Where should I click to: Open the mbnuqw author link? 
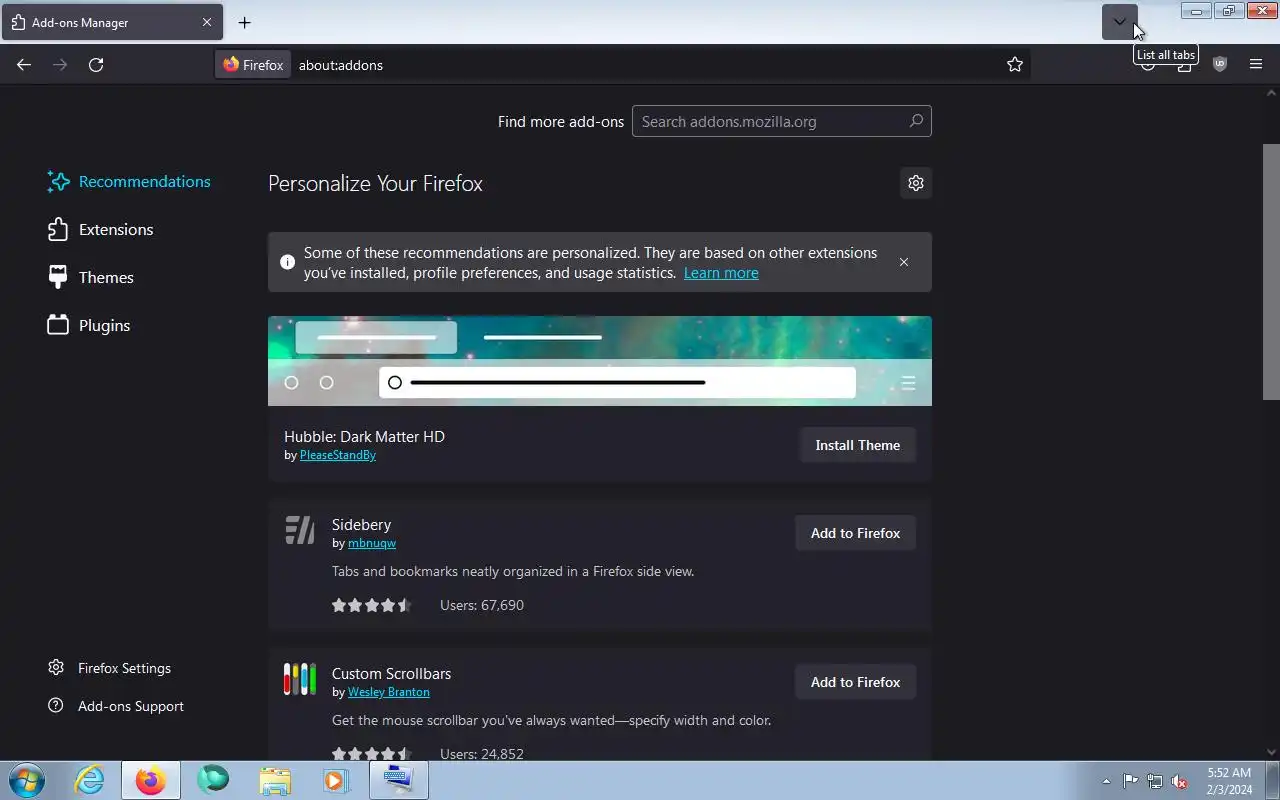click(372, 543)
